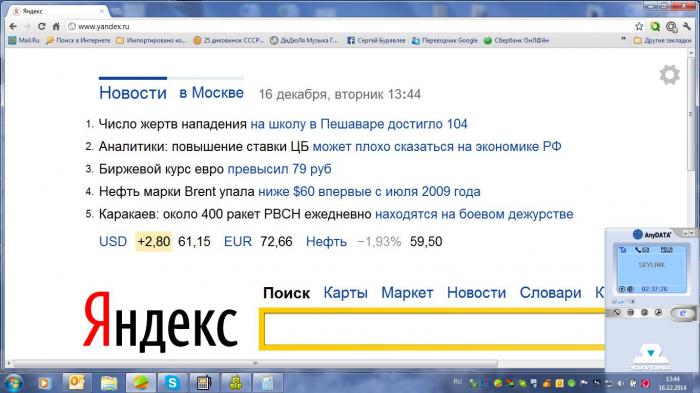The height and width of the screenshot is (393, 700).
Task: Open the Другие закладки folder
Action: click(662, 40)
